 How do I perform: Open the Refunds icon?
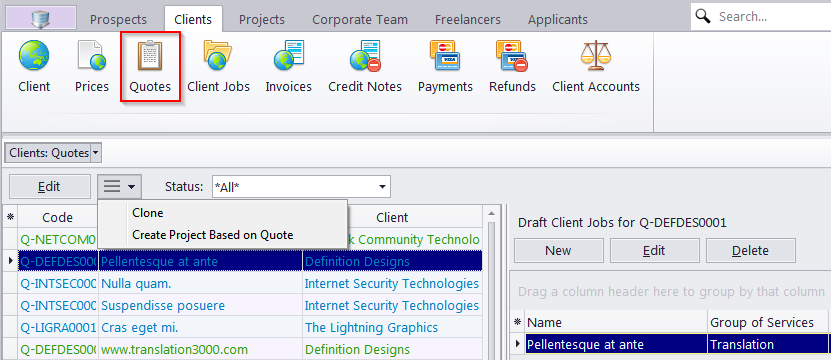pos(512,55)
